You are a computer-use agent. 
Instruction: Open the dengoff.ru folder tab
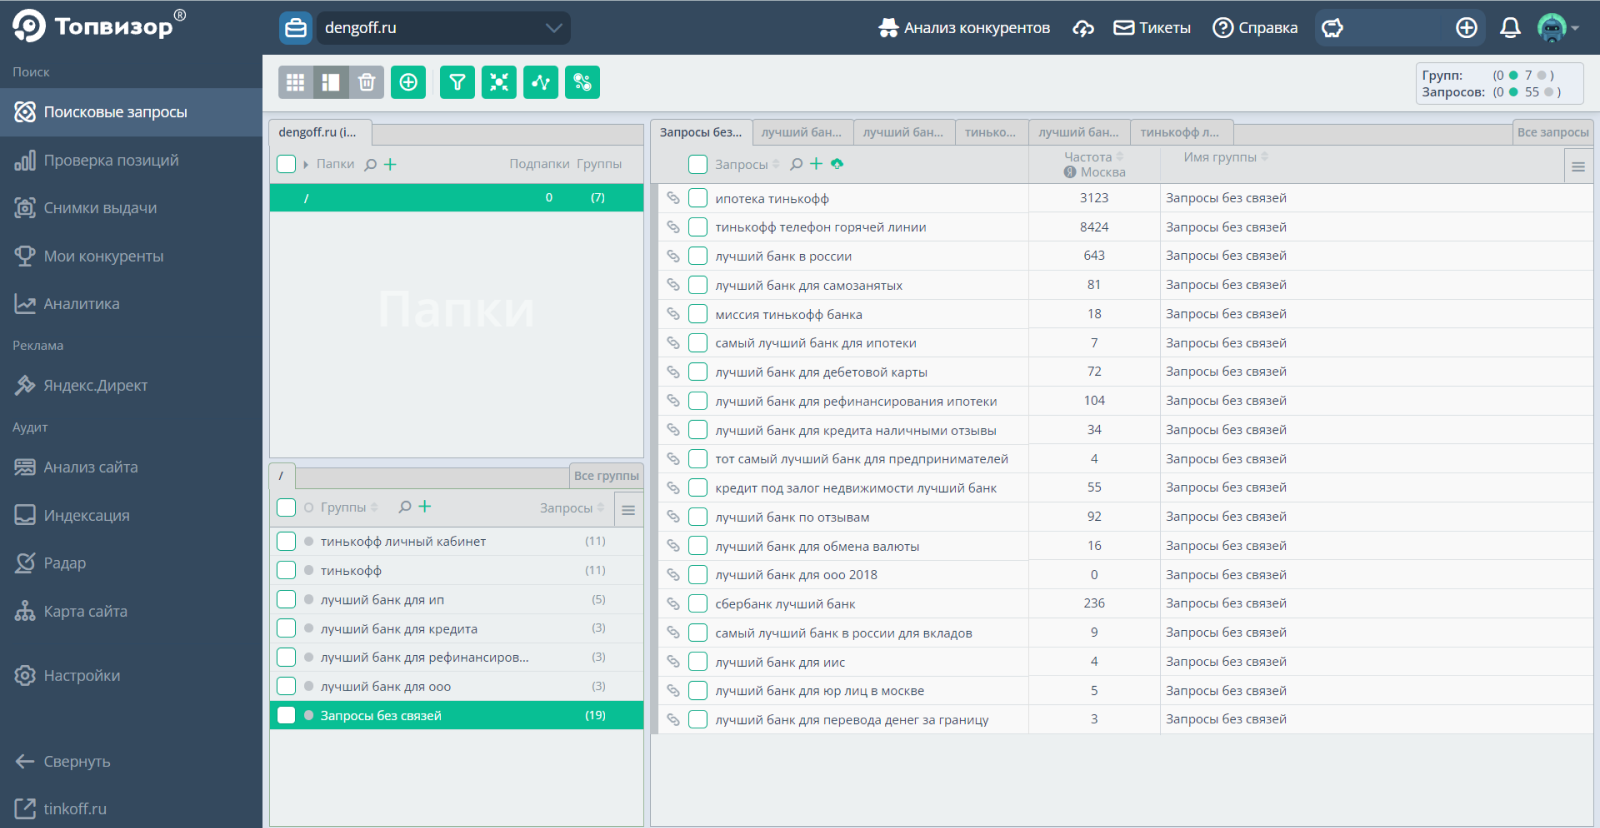[x=319, y=132]
